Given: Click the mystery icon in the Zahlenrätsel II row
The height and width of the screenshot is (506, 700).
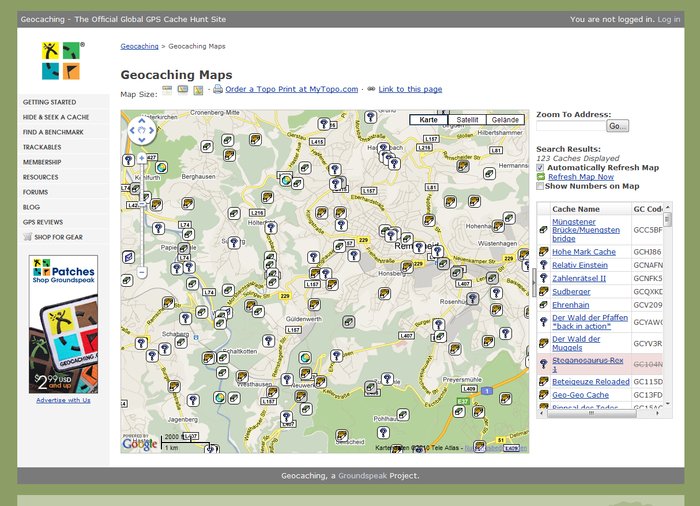Looking at the screenshot, I should pos(543,278).
